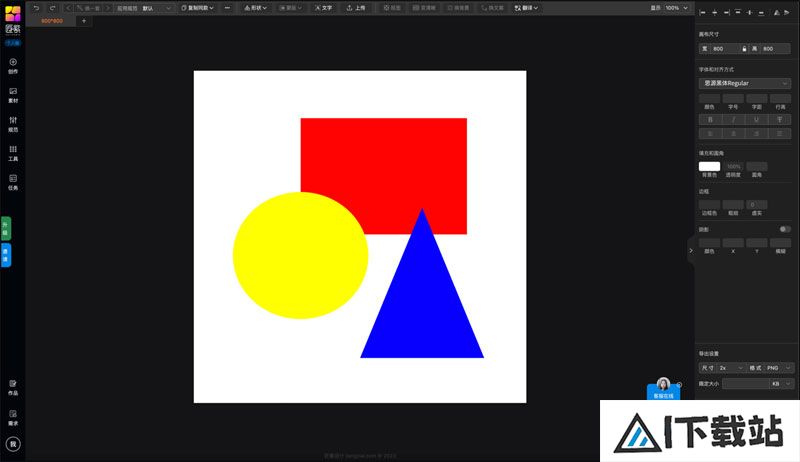This screenshot has height=462, width=800.
Task: Toggle bold B text formatting
Action: [x=710, y=119]
